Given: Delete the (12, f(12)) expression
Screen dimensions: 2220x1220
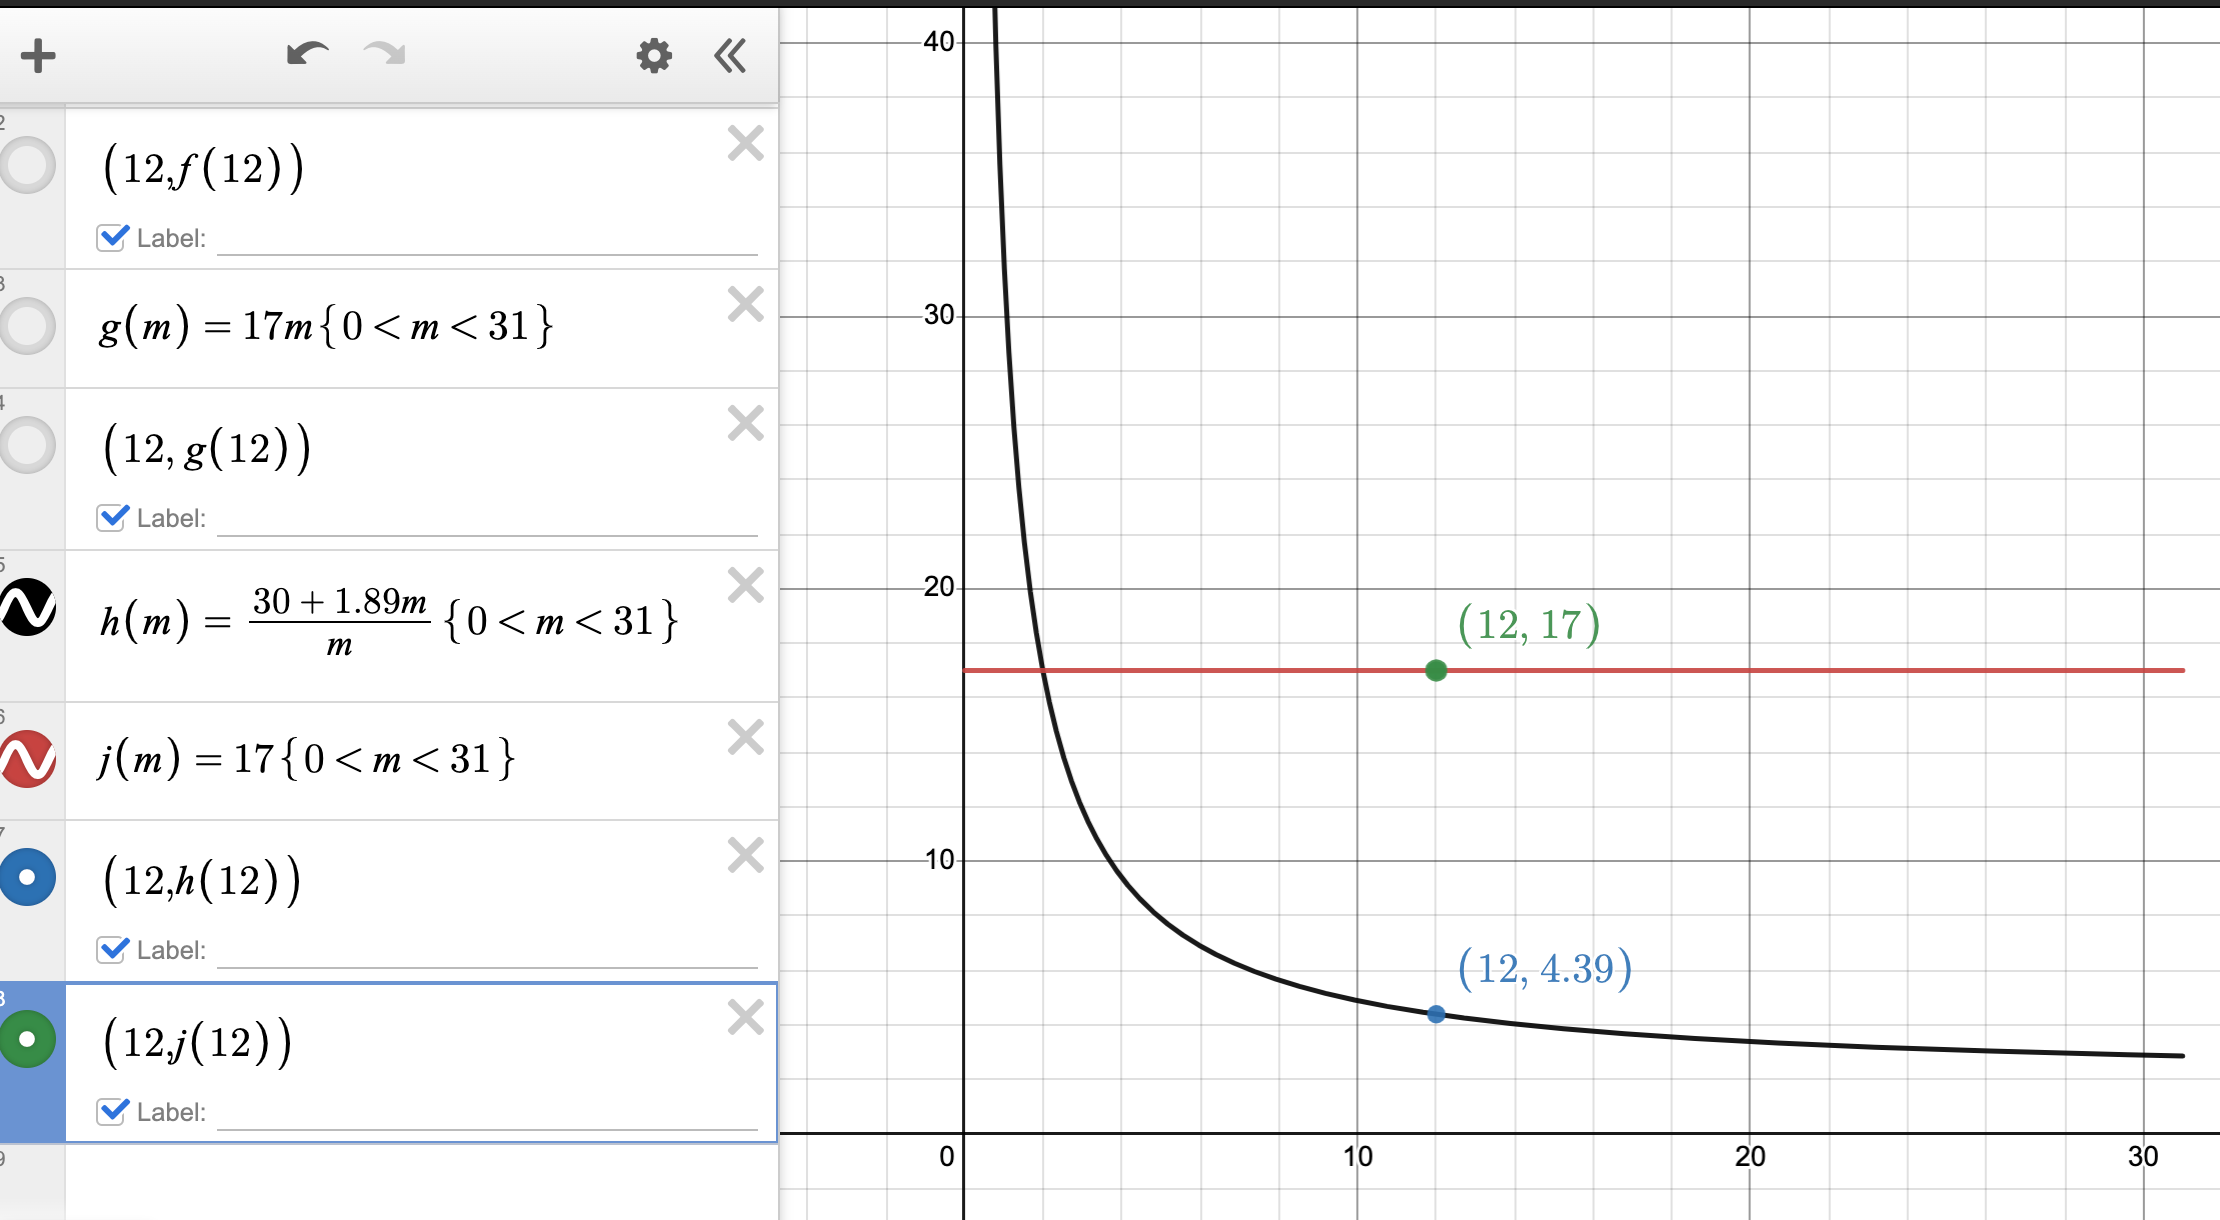Looking at the screenshot, I should pos(746,144).
